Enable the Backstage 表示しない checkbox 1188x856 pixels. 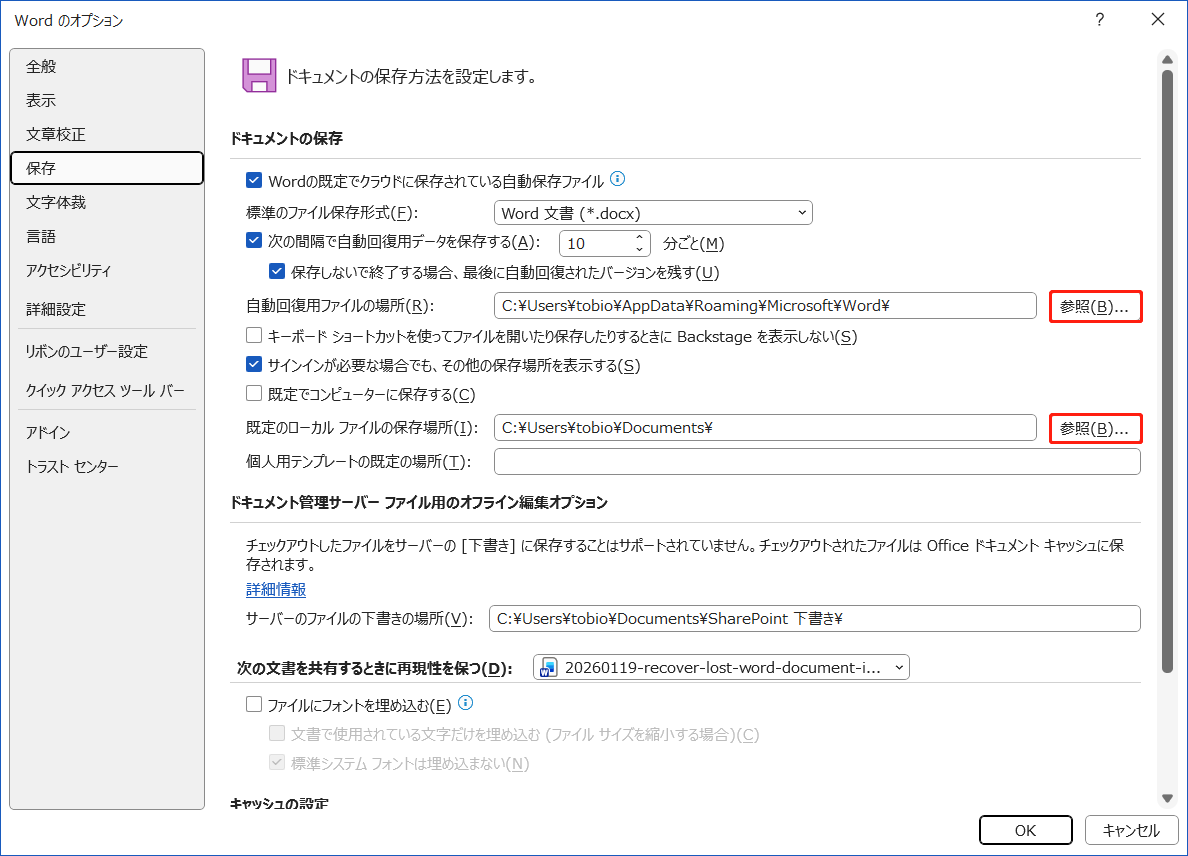[254, 336]
